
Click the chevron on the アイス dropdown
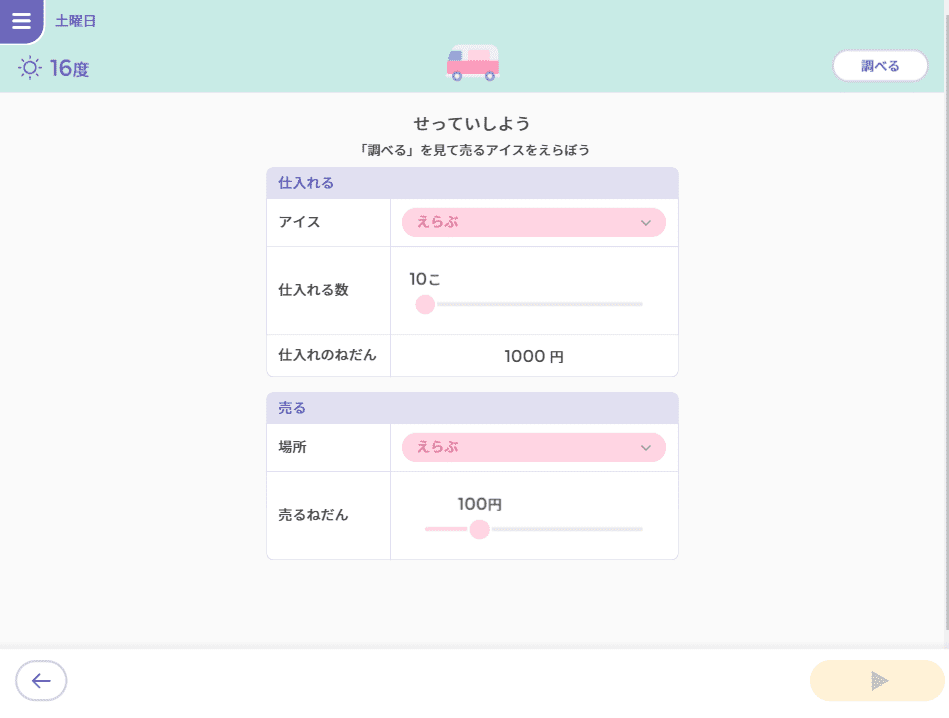[x=646, y=223]
